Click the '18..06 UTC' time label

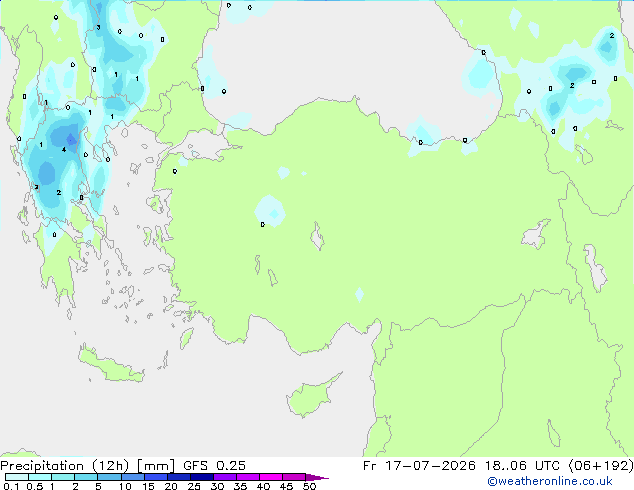click(x=522, y=466)
